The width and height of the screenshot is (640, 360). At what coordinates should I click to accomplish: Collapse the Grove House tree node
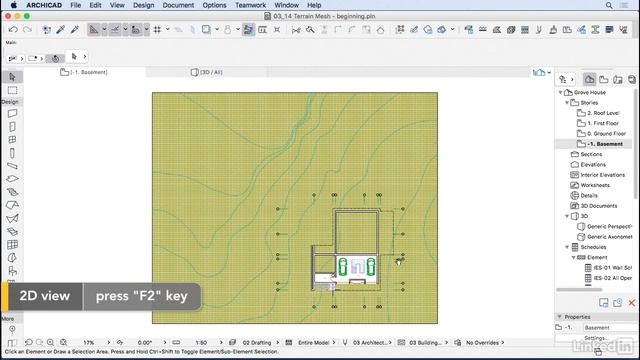point(560,93)
